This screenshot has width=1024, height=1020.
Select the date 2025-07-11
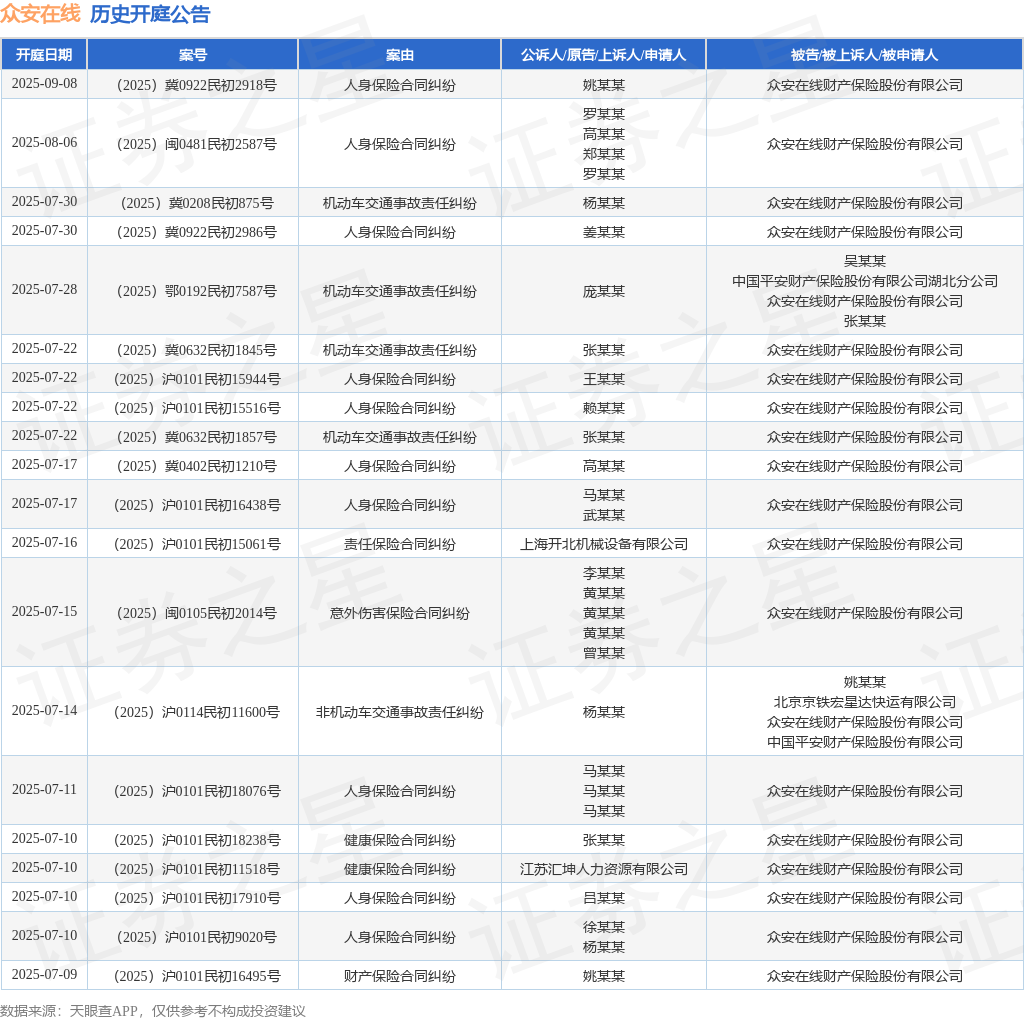[x=44, y=789]
